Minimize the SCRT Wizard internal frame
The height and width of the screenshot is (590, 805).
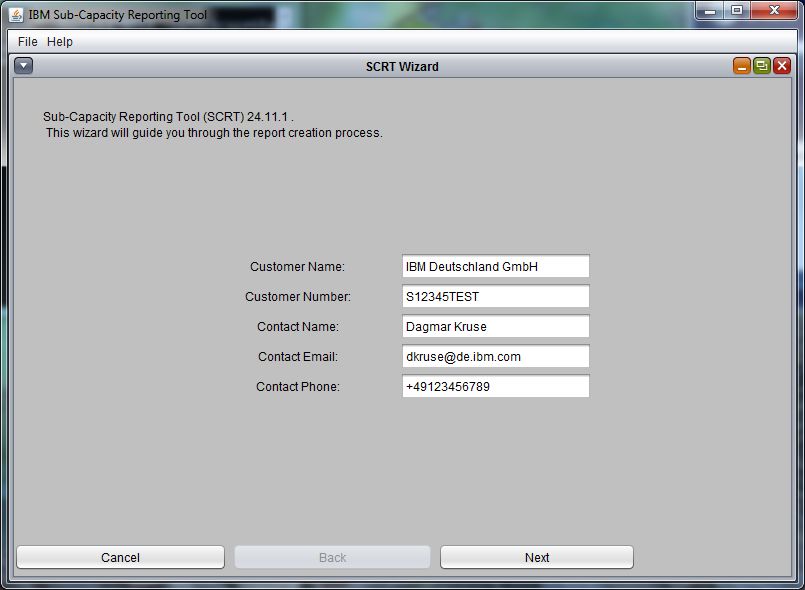pyautogui.click(x=742, y=66)
